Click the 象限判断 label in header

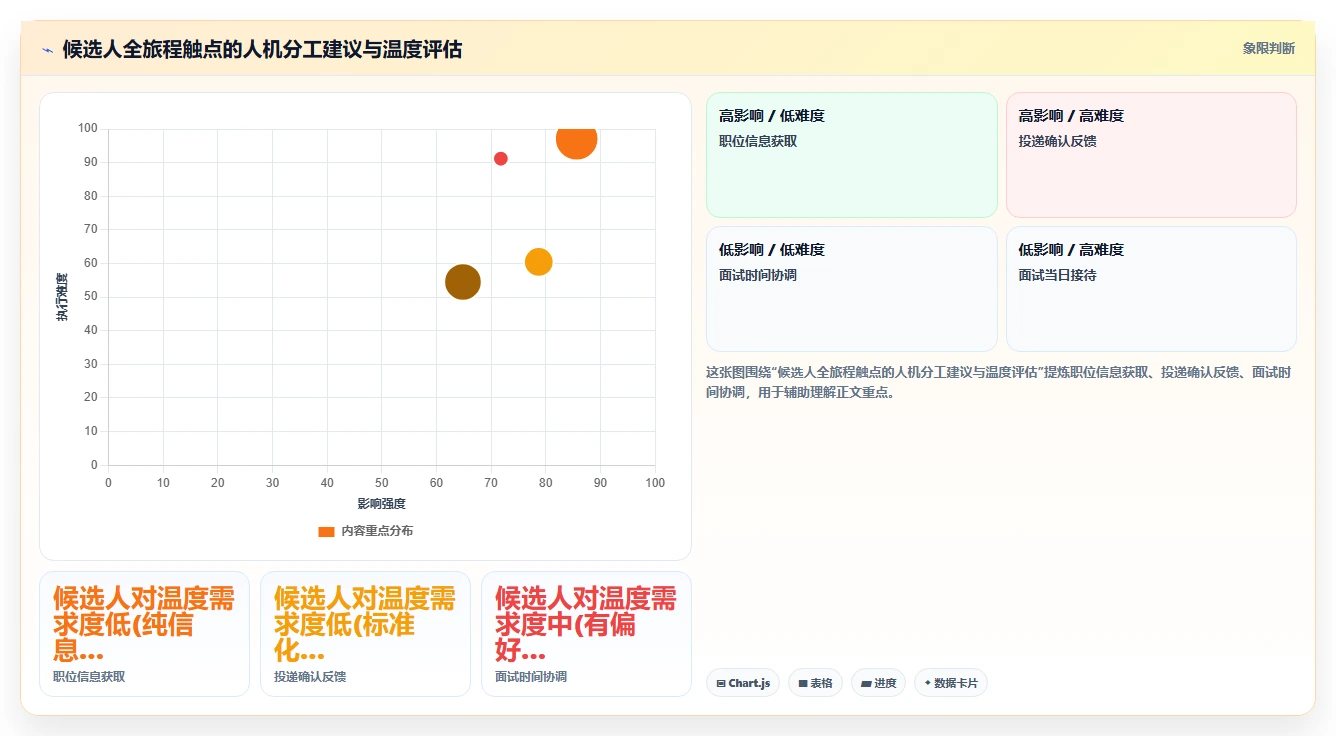click(1268, 48)
